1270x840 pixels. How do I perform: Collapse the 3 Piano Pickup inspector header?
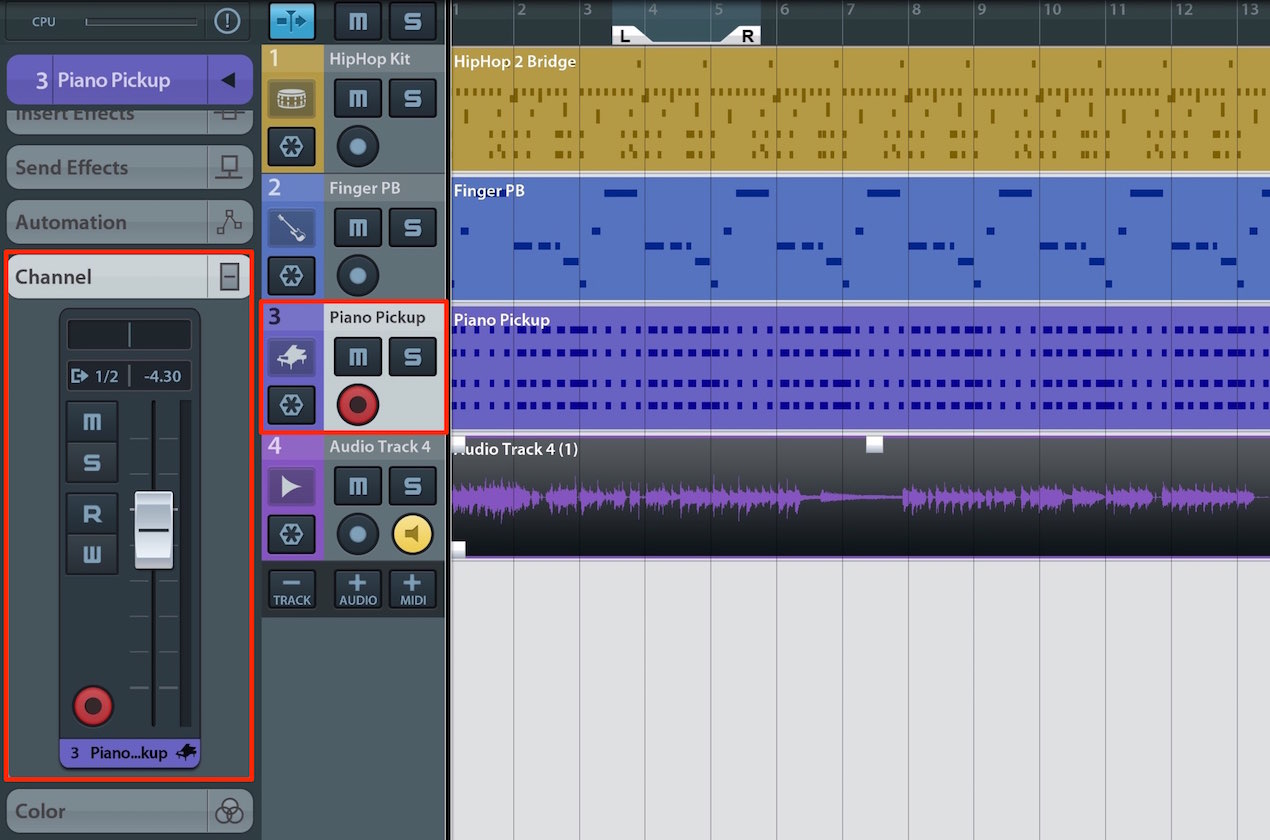(x=229, y=80)
